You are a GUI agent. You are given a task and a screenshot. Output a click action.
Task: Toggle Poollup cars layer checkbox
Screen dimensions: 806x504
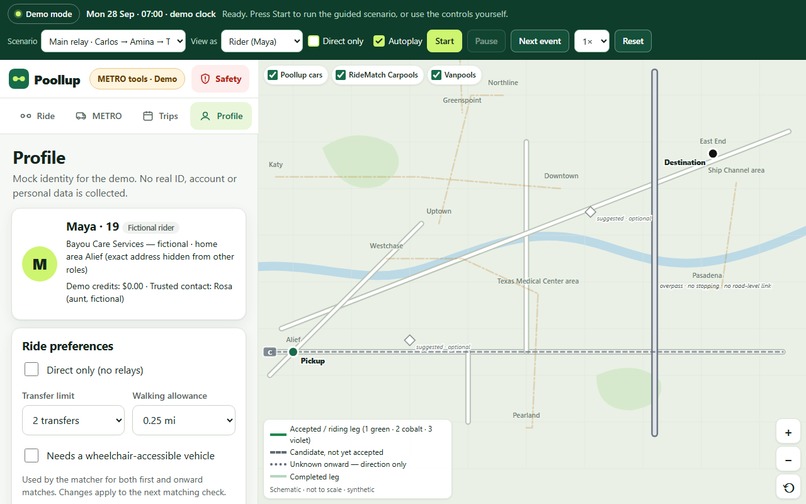(x=273, y=75)
